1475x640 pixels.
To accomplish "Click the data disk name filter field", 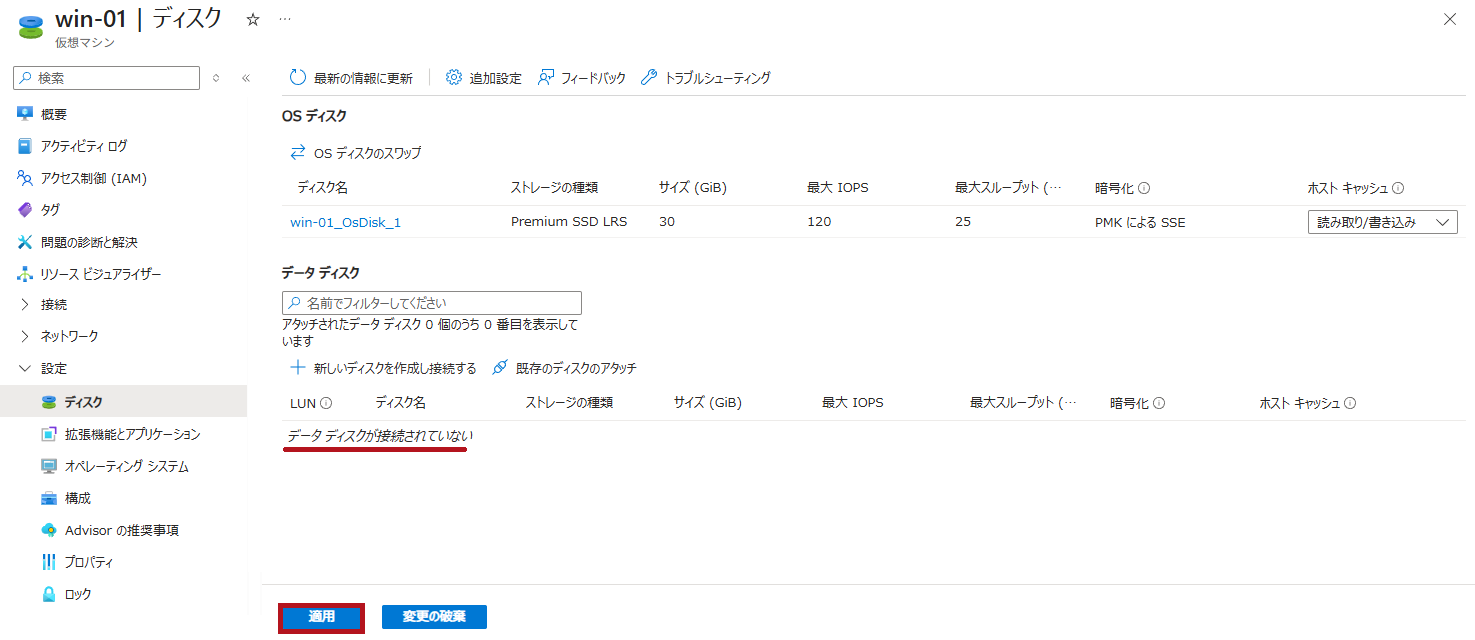I will click(x=432, y=303).
